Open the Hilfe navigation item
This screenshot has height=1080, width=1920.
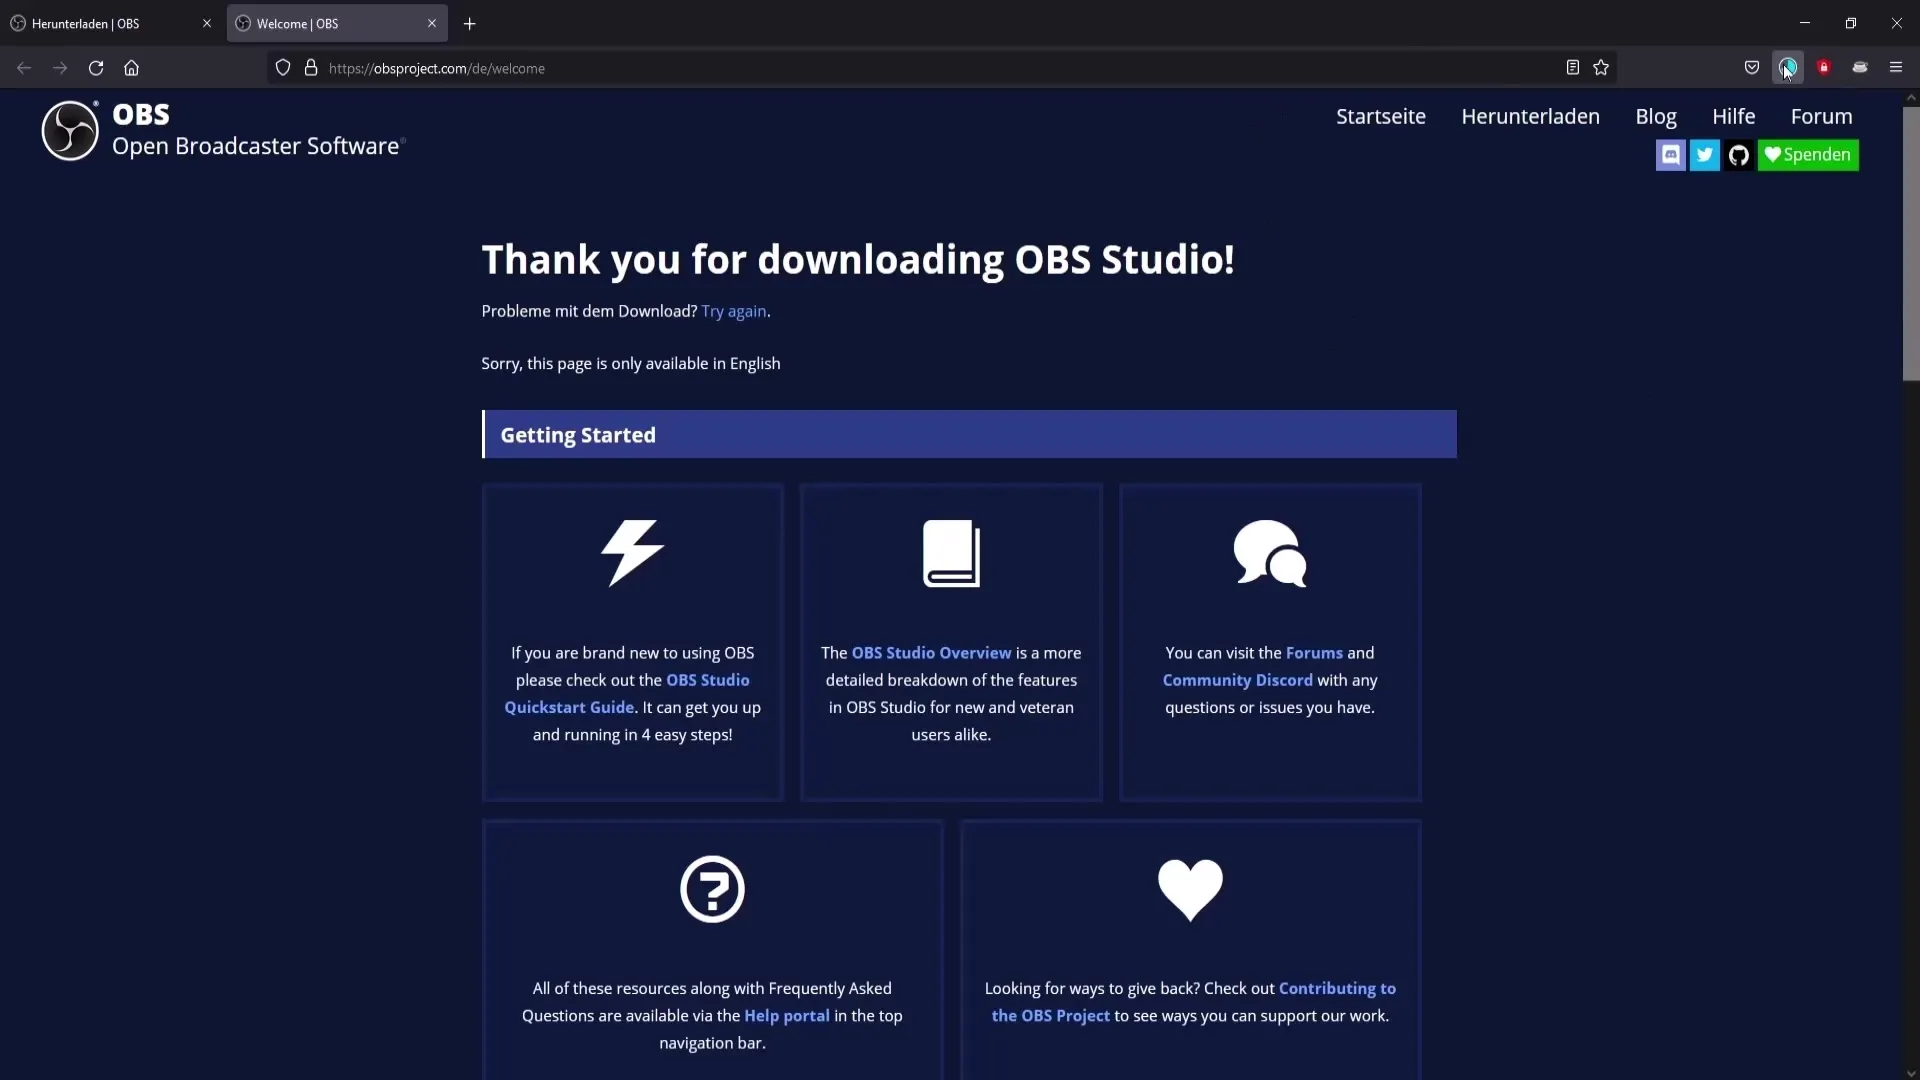(x=1733, y=117)
